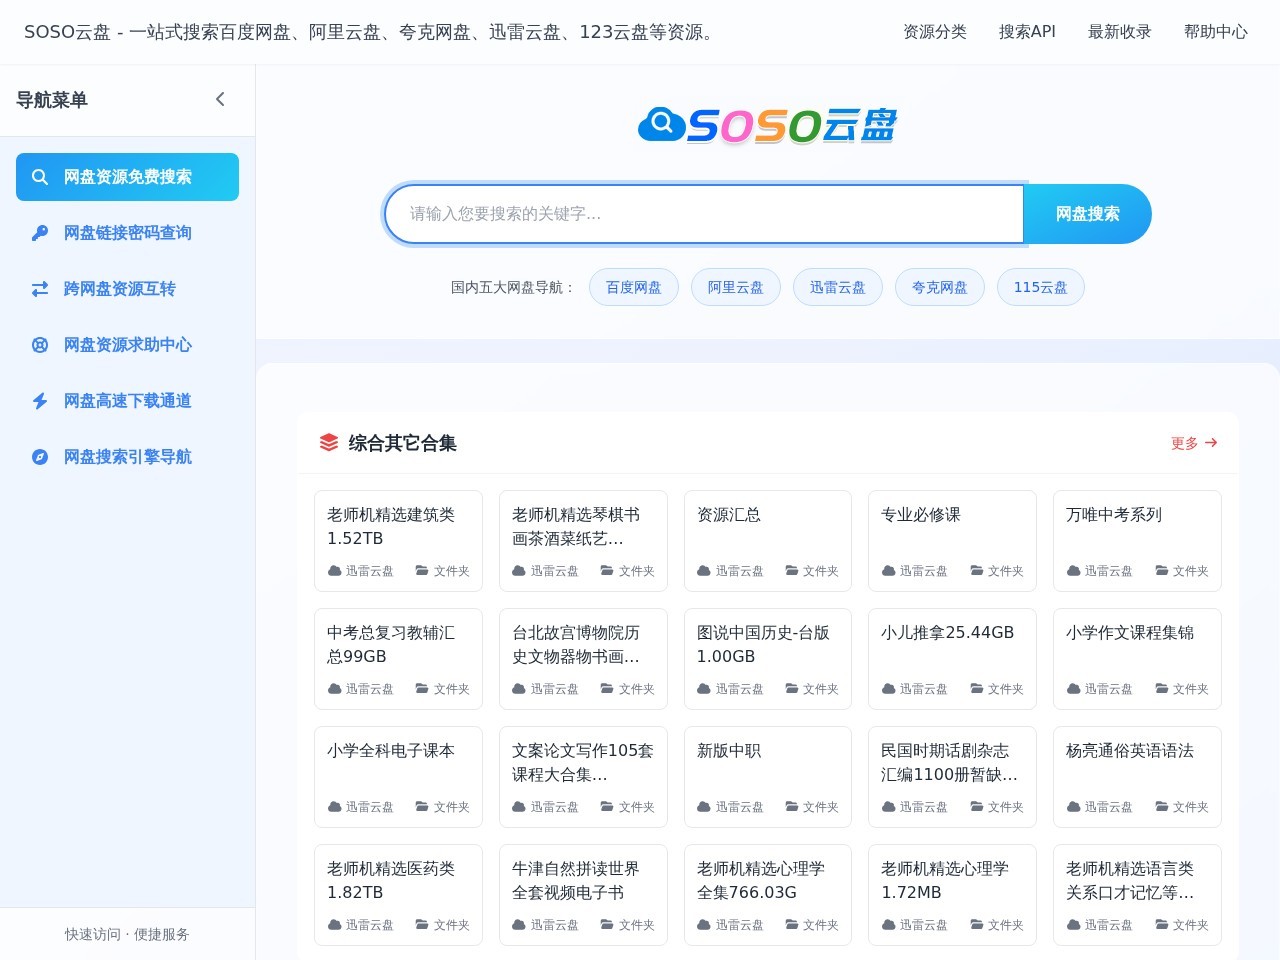The image size is (1280, 960).
Task: Click the transfer arrows icon beside 跨网盘资源互转
Action: point(40,289)
